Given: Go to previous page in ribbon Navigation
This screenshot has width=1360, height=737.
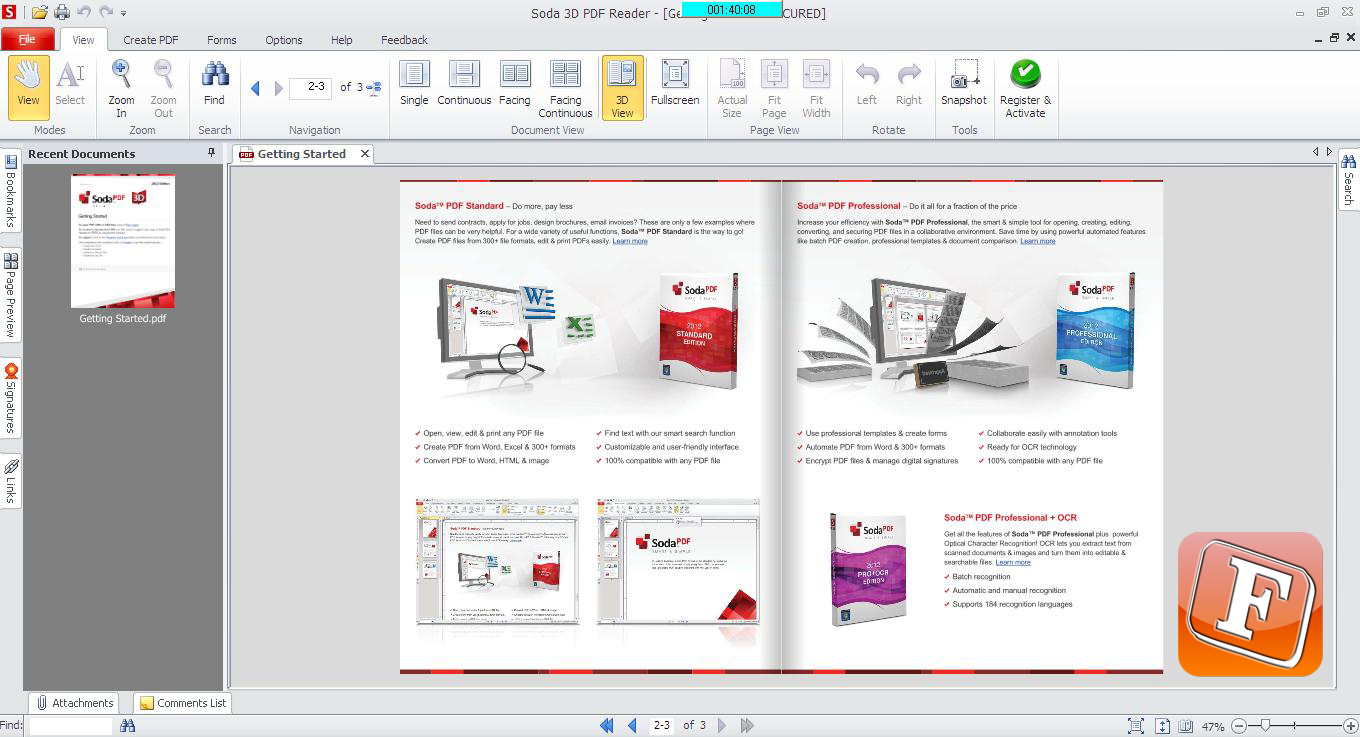Looking at the screenshot, I should click(x=256, y=88).
